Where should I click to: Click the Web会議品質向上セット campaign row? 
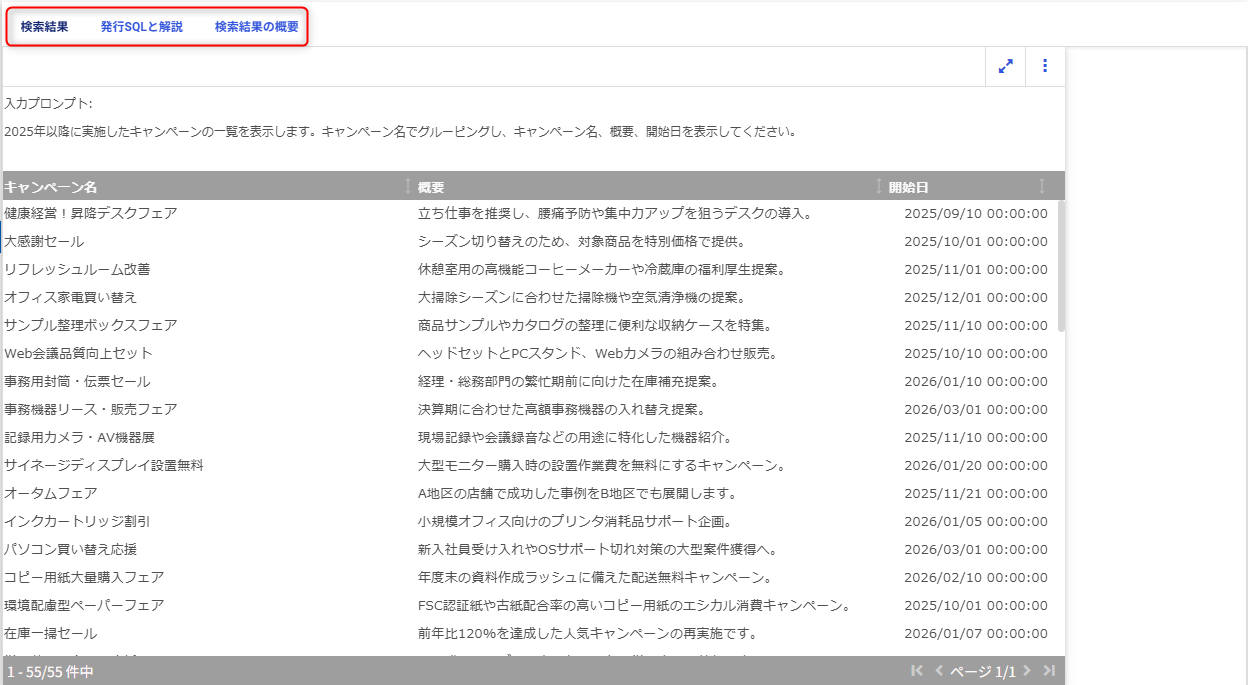tap(78, 353)
